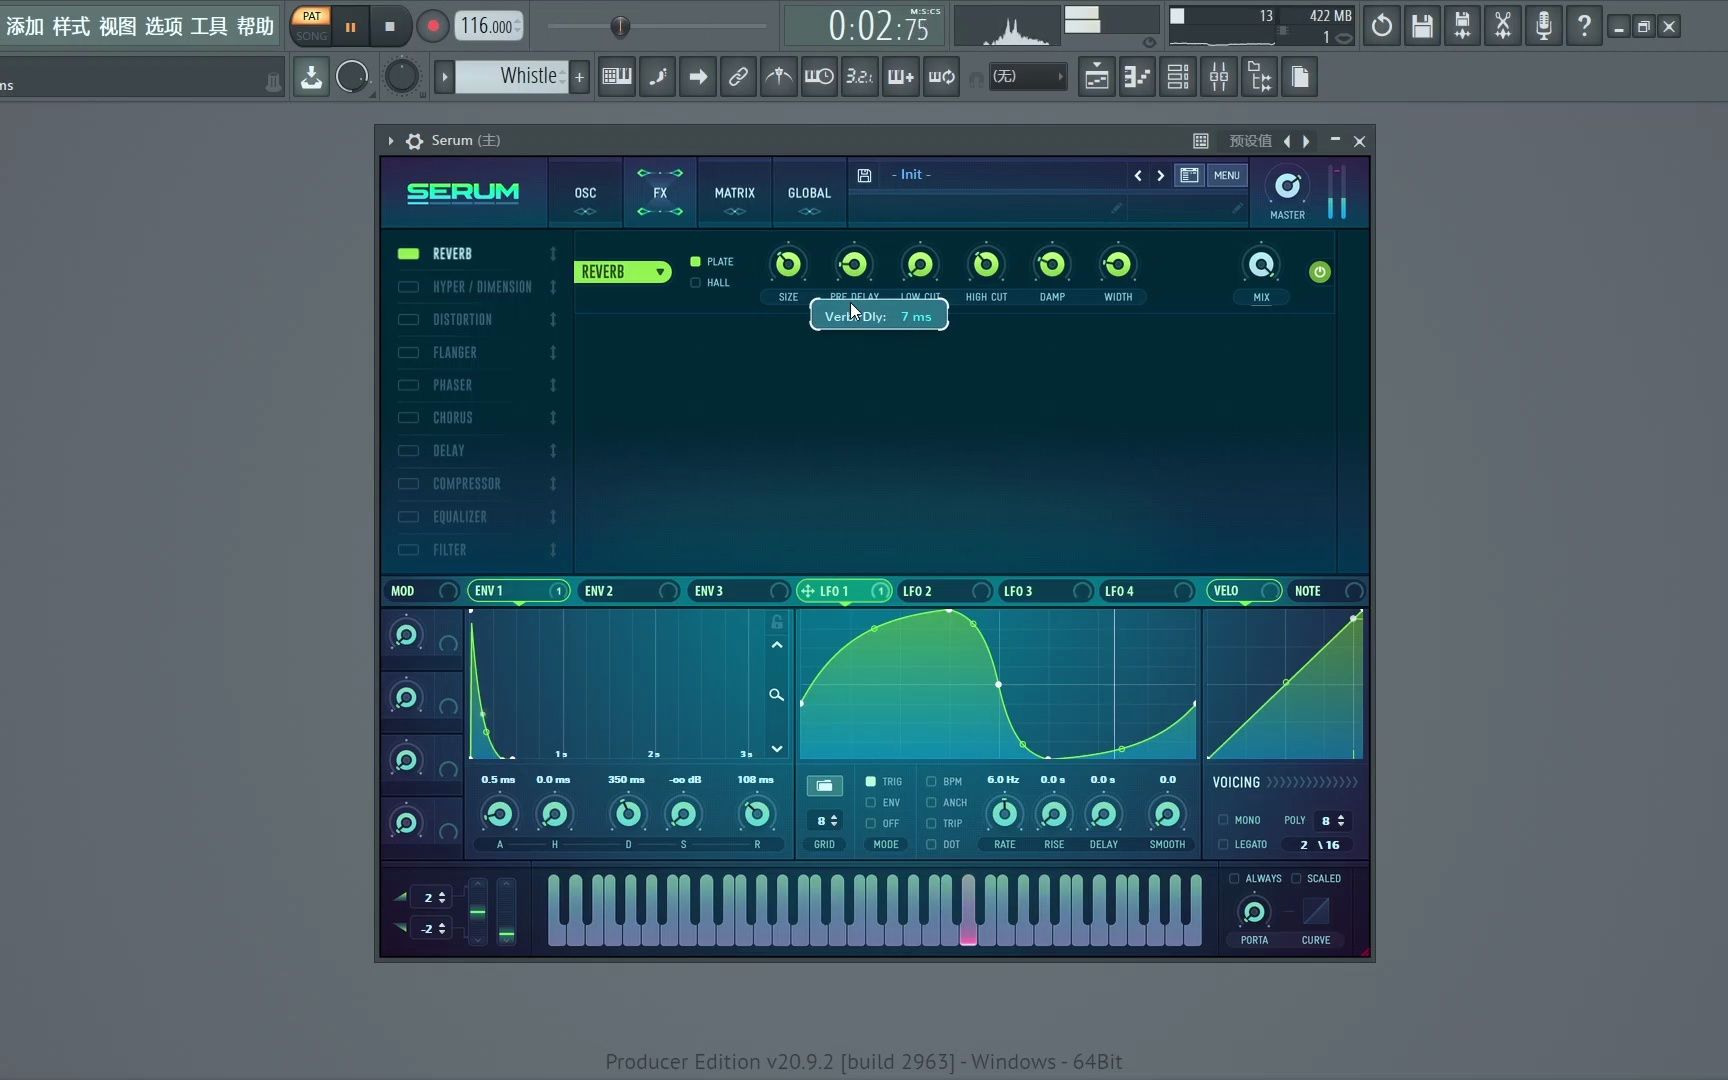Open the pattern selector arrow left of Whistle
Viewport: 1728px width, 1080px height.
coord(444,77)
